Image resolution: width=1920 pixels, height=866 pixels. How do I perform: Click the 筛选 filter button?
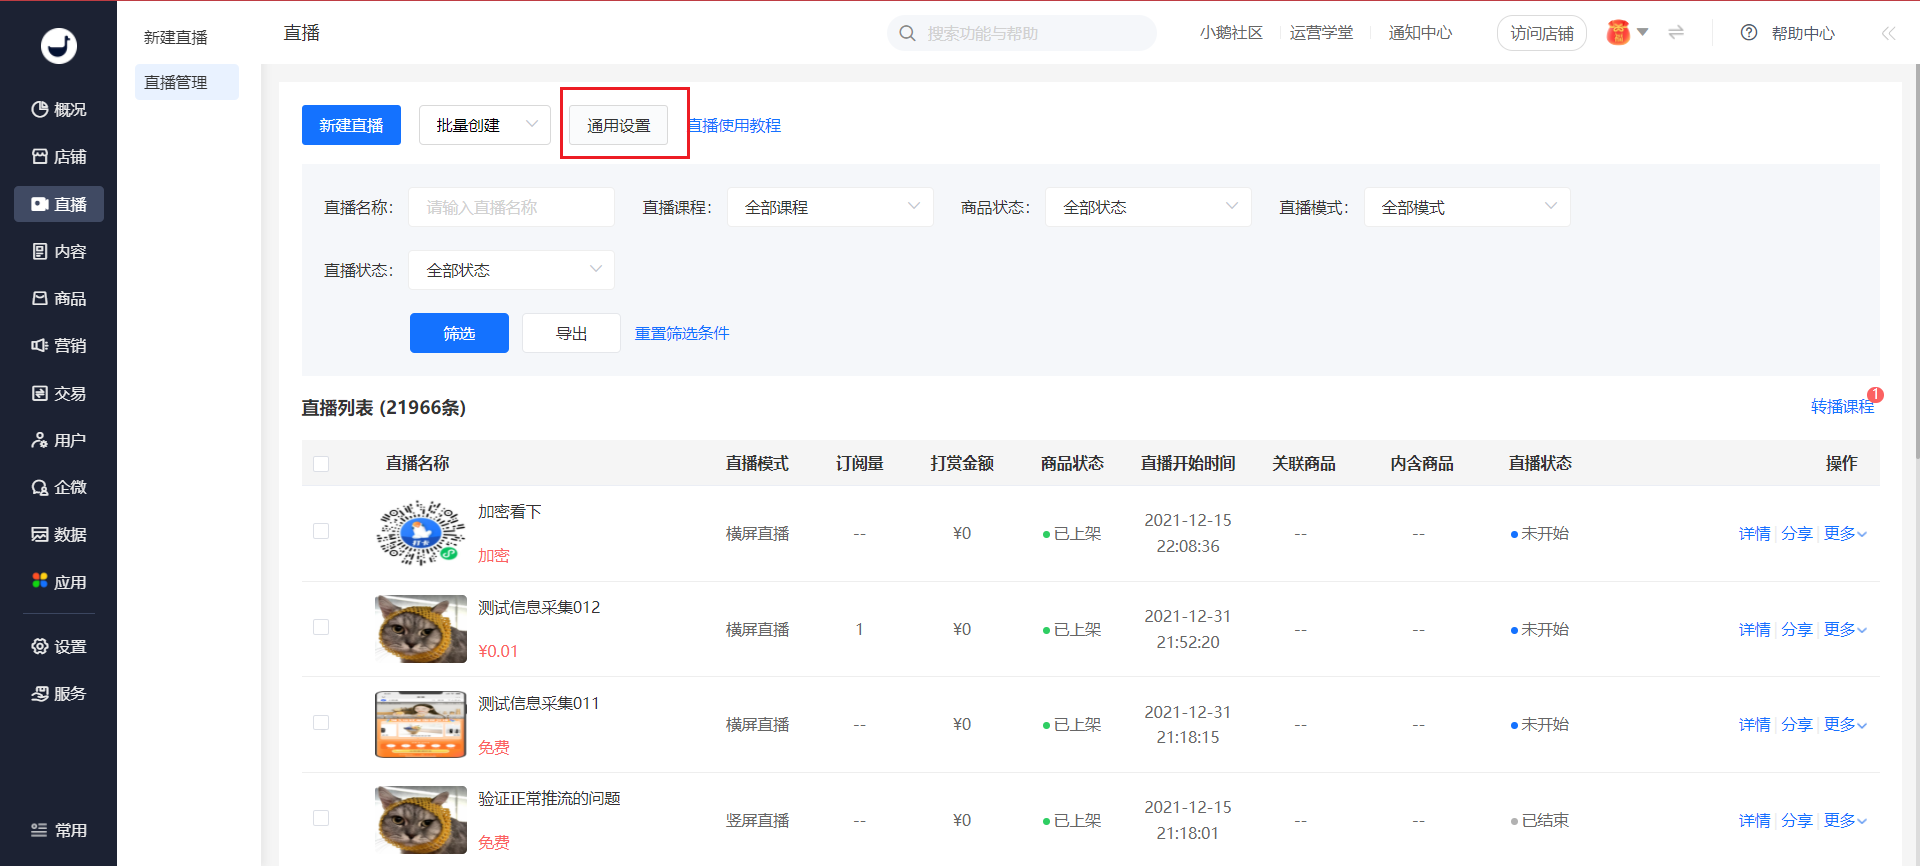tap(459, 333)
